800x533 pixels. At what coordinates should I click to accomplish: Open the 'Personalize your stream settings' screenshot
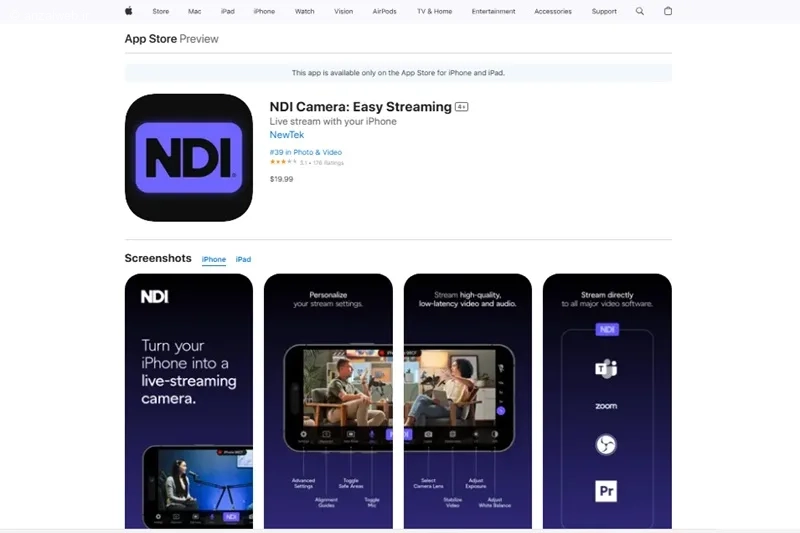328,401
